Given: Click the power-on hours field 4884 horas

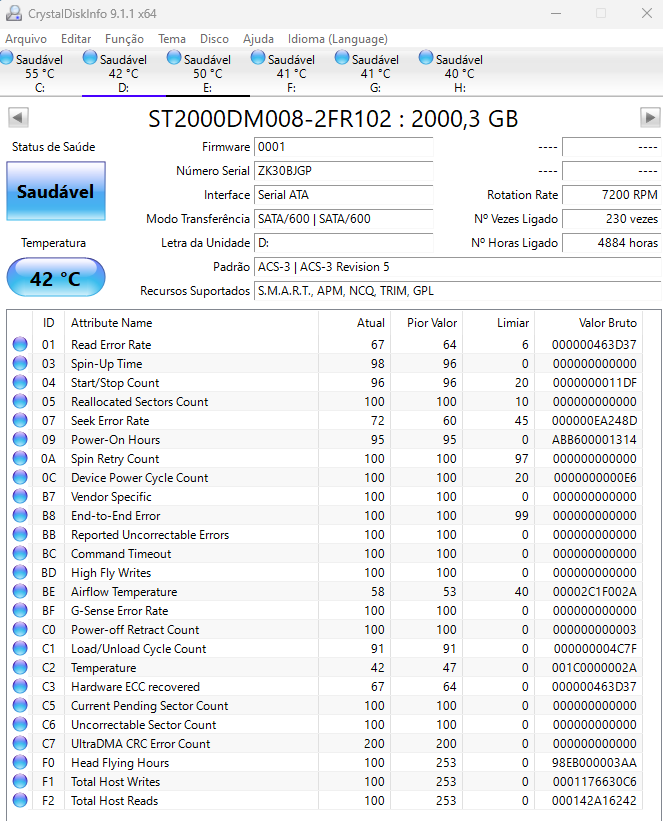Looking at the screenshot, I should click(x=611, y=243).
